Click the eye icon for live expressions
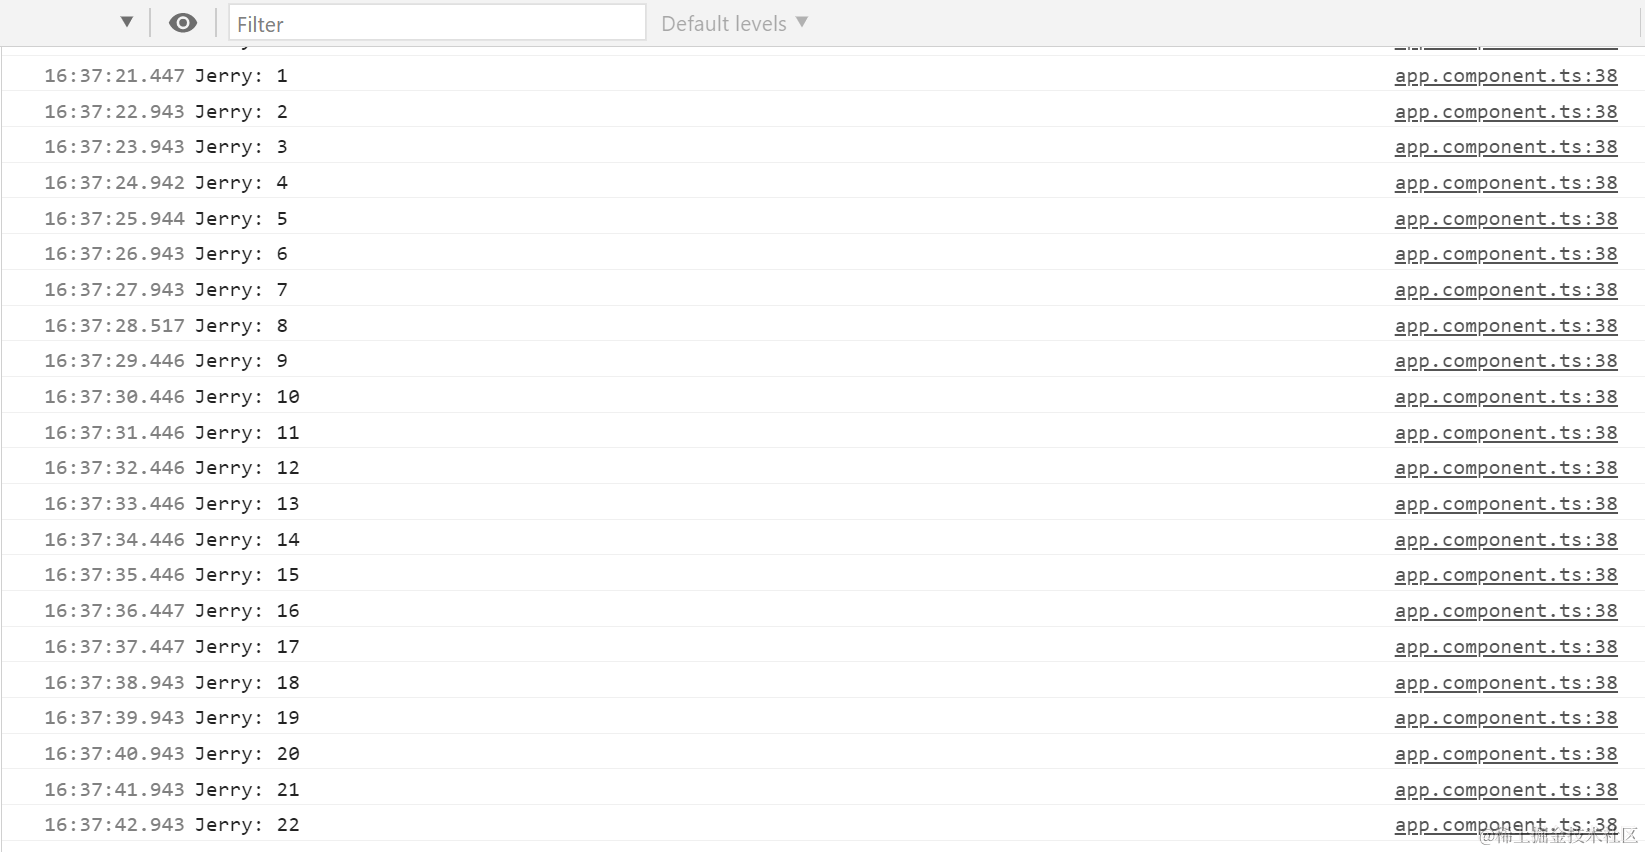The width and height of the screenshot is (1645, 852). [x=183, y=23]
